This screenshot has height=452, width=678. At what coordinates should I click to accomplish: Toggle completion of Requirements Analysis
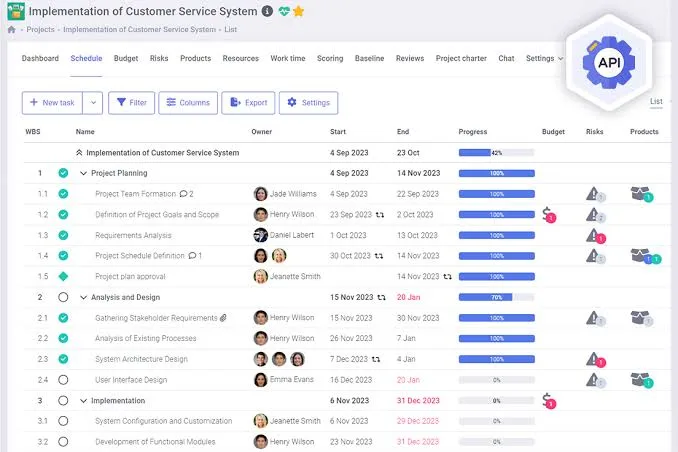point(63,235)
